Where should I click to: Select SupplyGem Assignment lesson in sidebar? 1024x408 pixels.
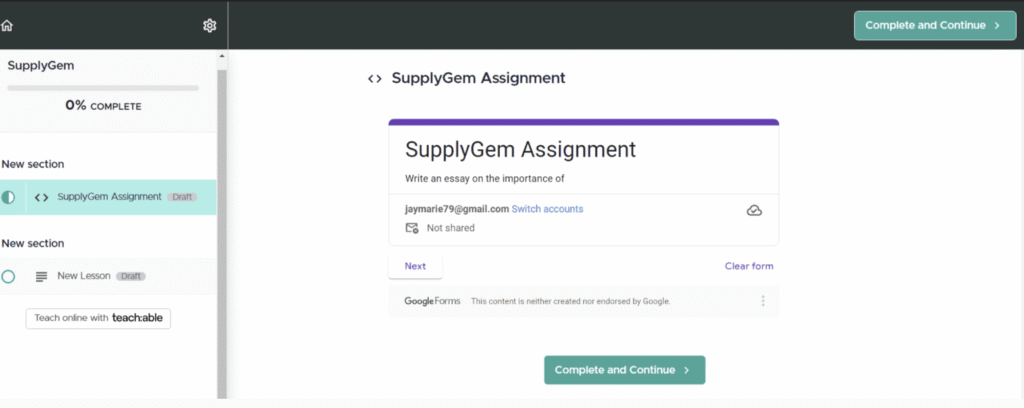(109, 197)
